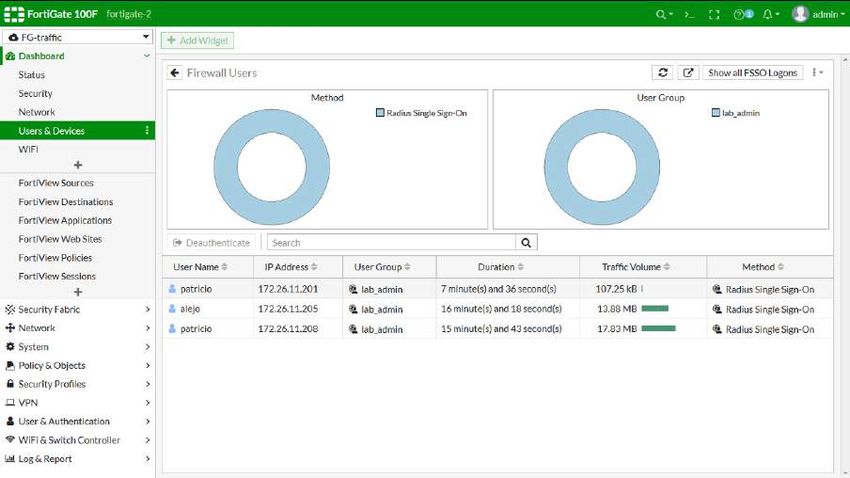Sort by IP Address column arrows
The image size is (850, 478).
coord(314,267)
